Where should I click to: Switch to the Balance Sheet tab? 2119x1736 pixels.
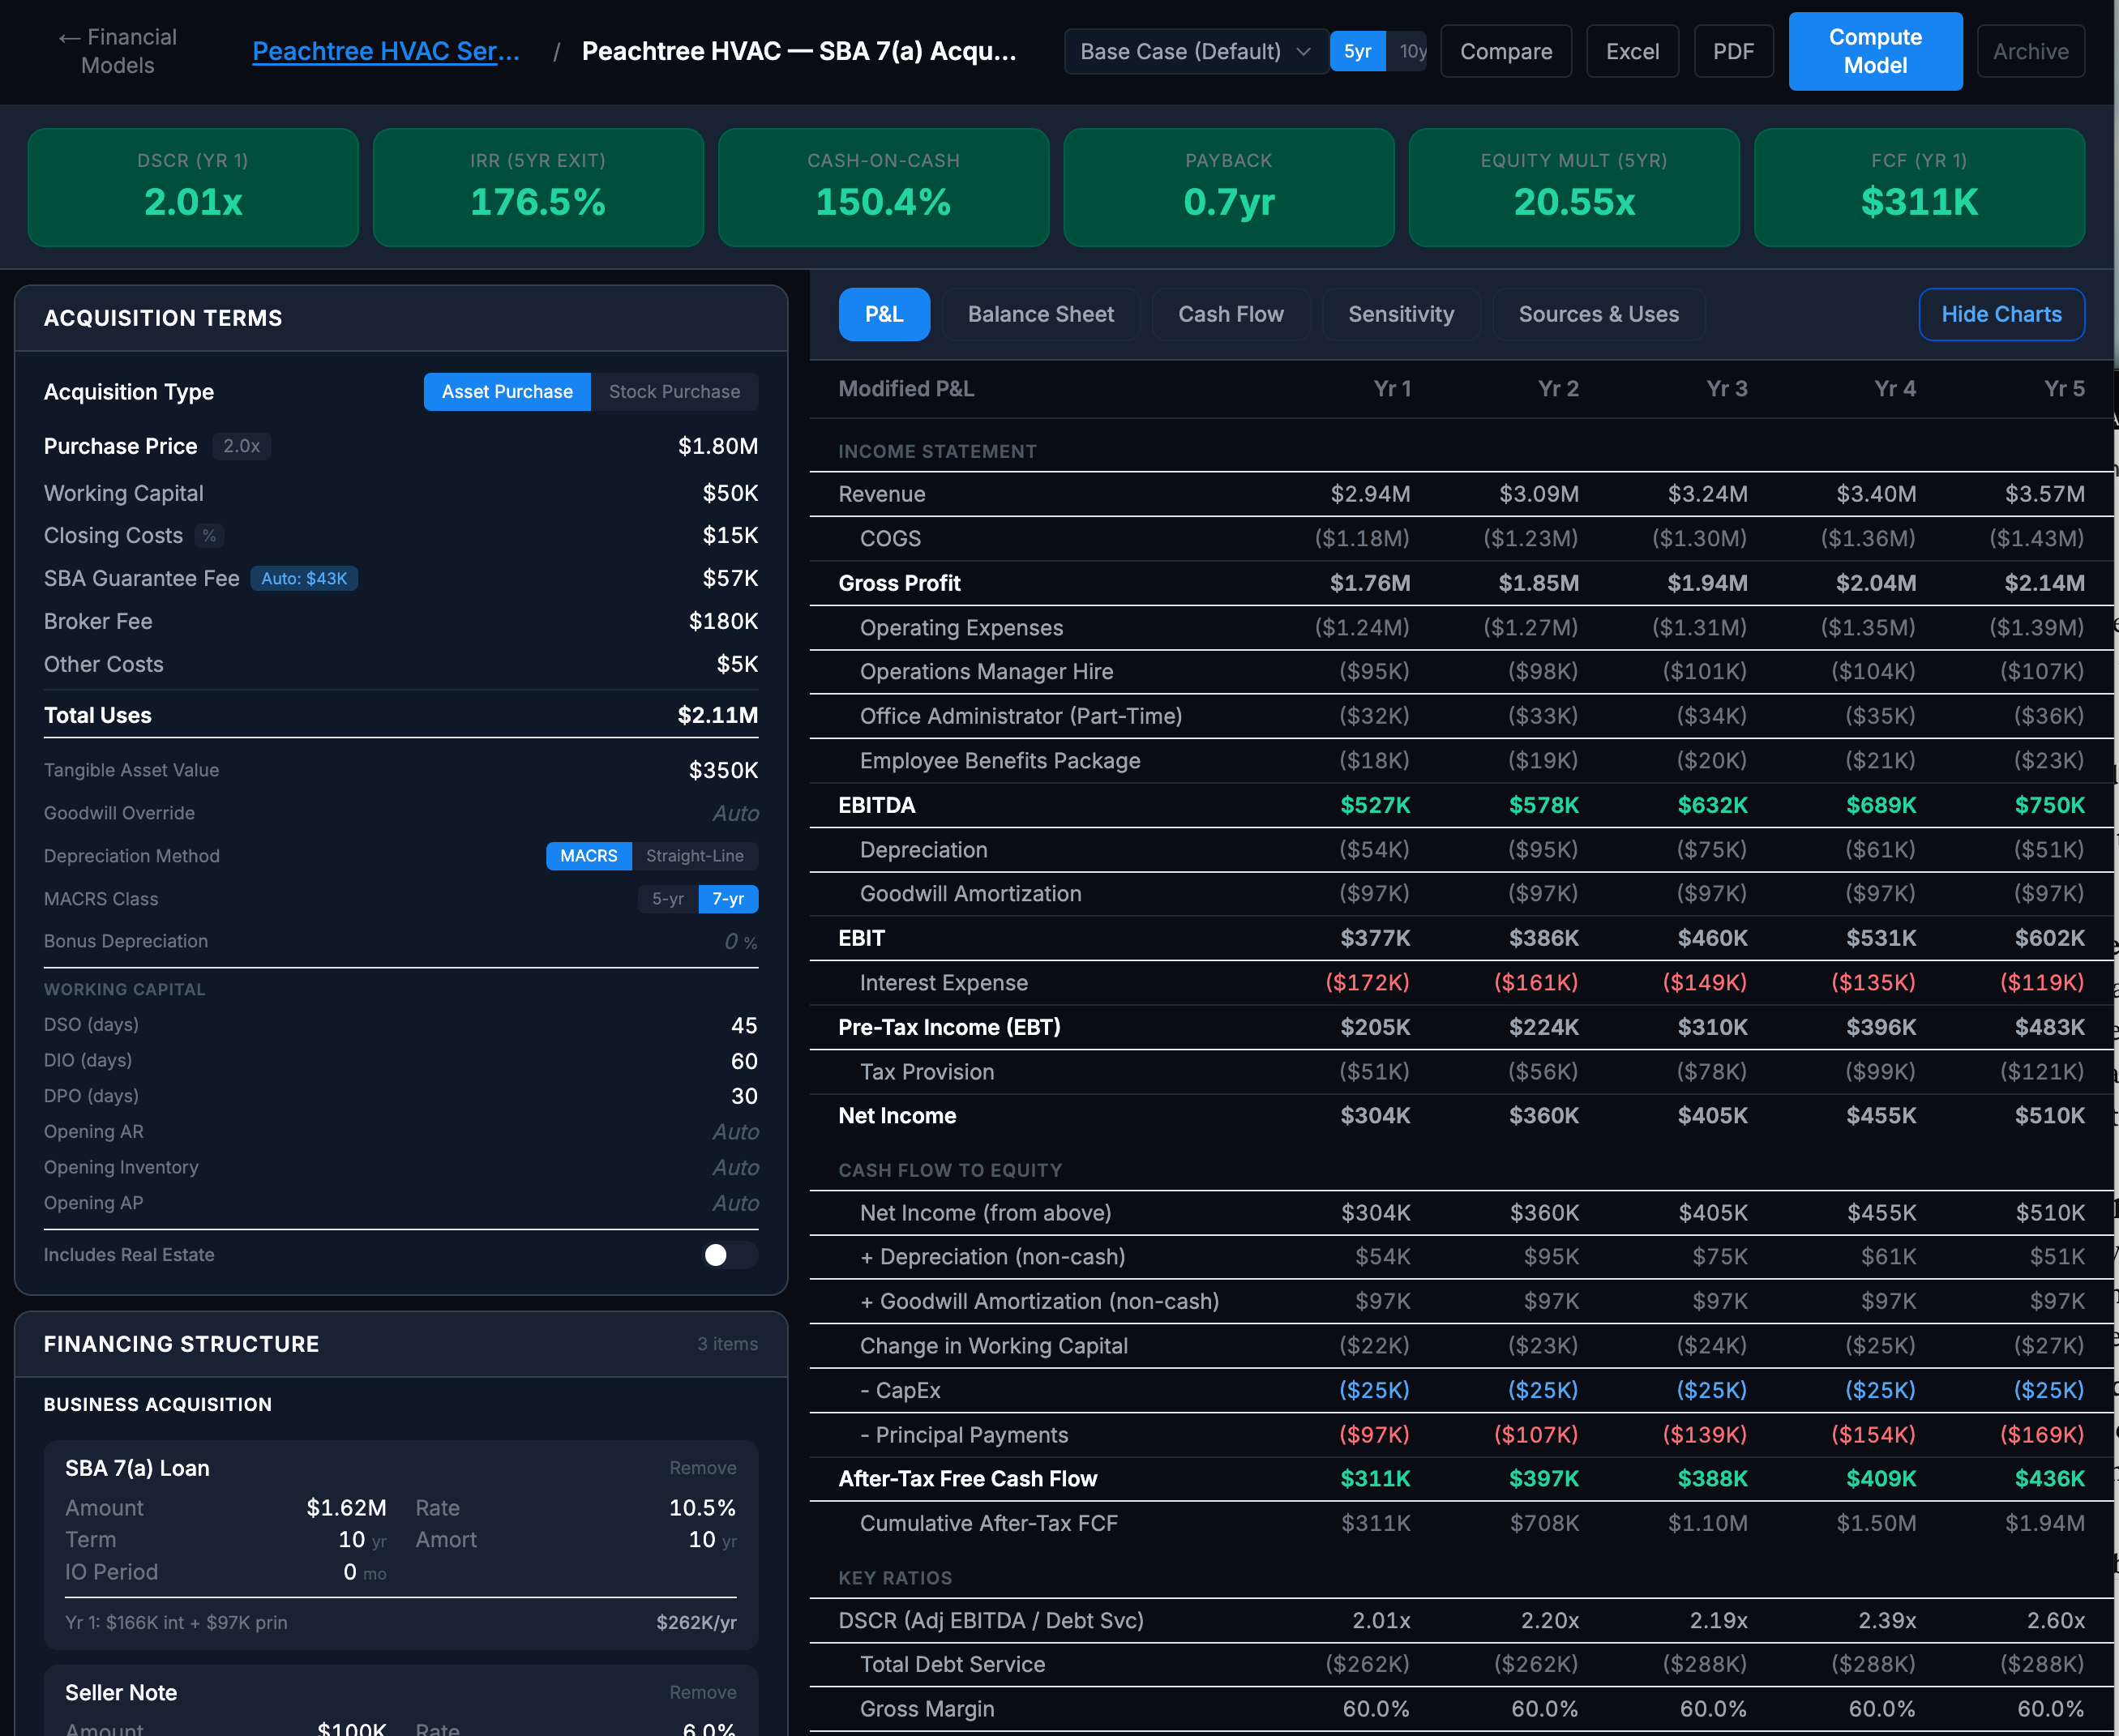tap(1040, 314)
